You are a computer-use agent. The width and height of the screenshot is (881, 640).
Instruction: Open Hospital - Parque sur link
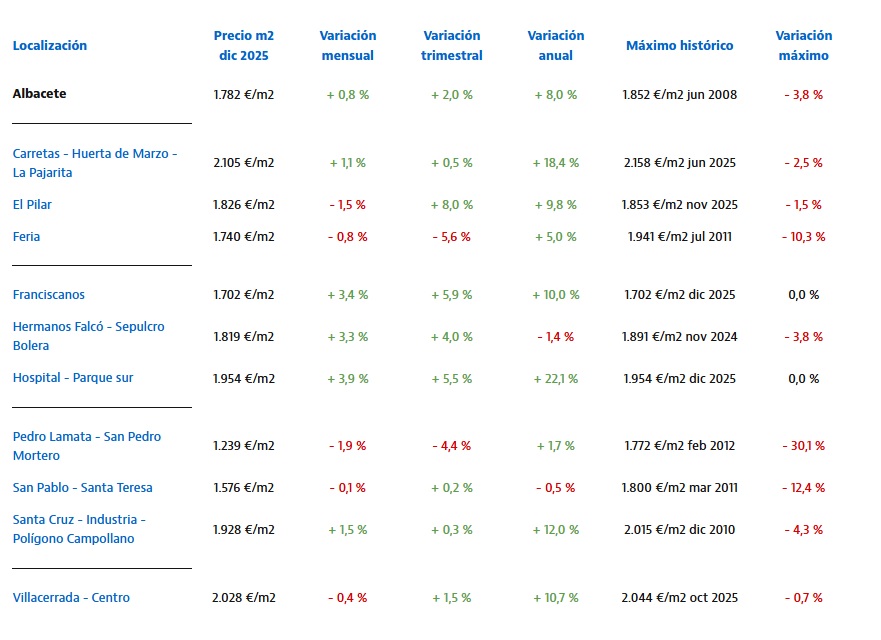click(x=73, y=378)
